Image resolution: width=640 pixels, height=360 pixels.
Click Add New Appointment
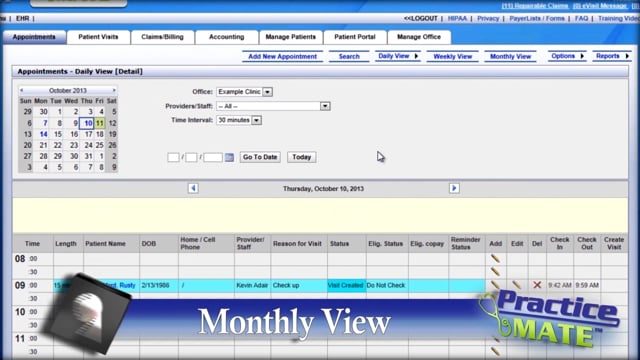(x=282, y=56)
